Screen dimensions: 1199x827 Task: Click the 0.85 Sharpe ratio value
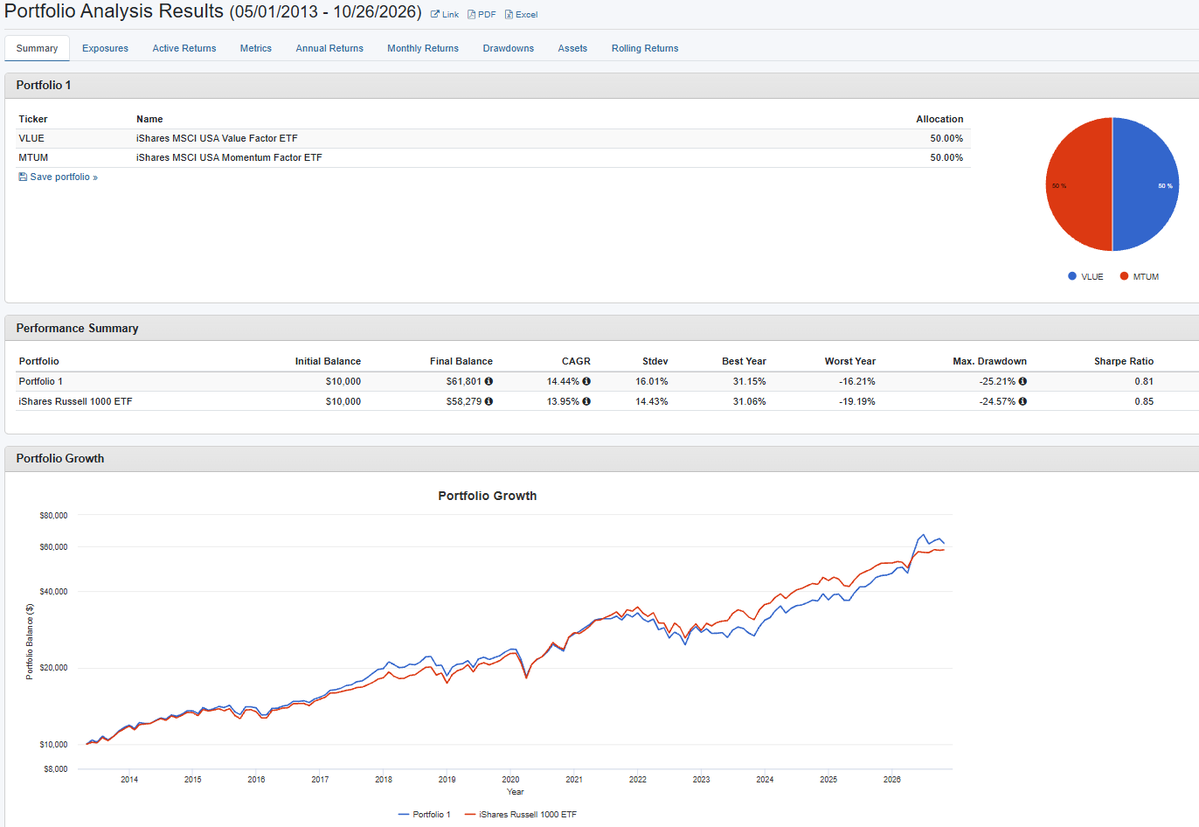tap(1144, 401)
